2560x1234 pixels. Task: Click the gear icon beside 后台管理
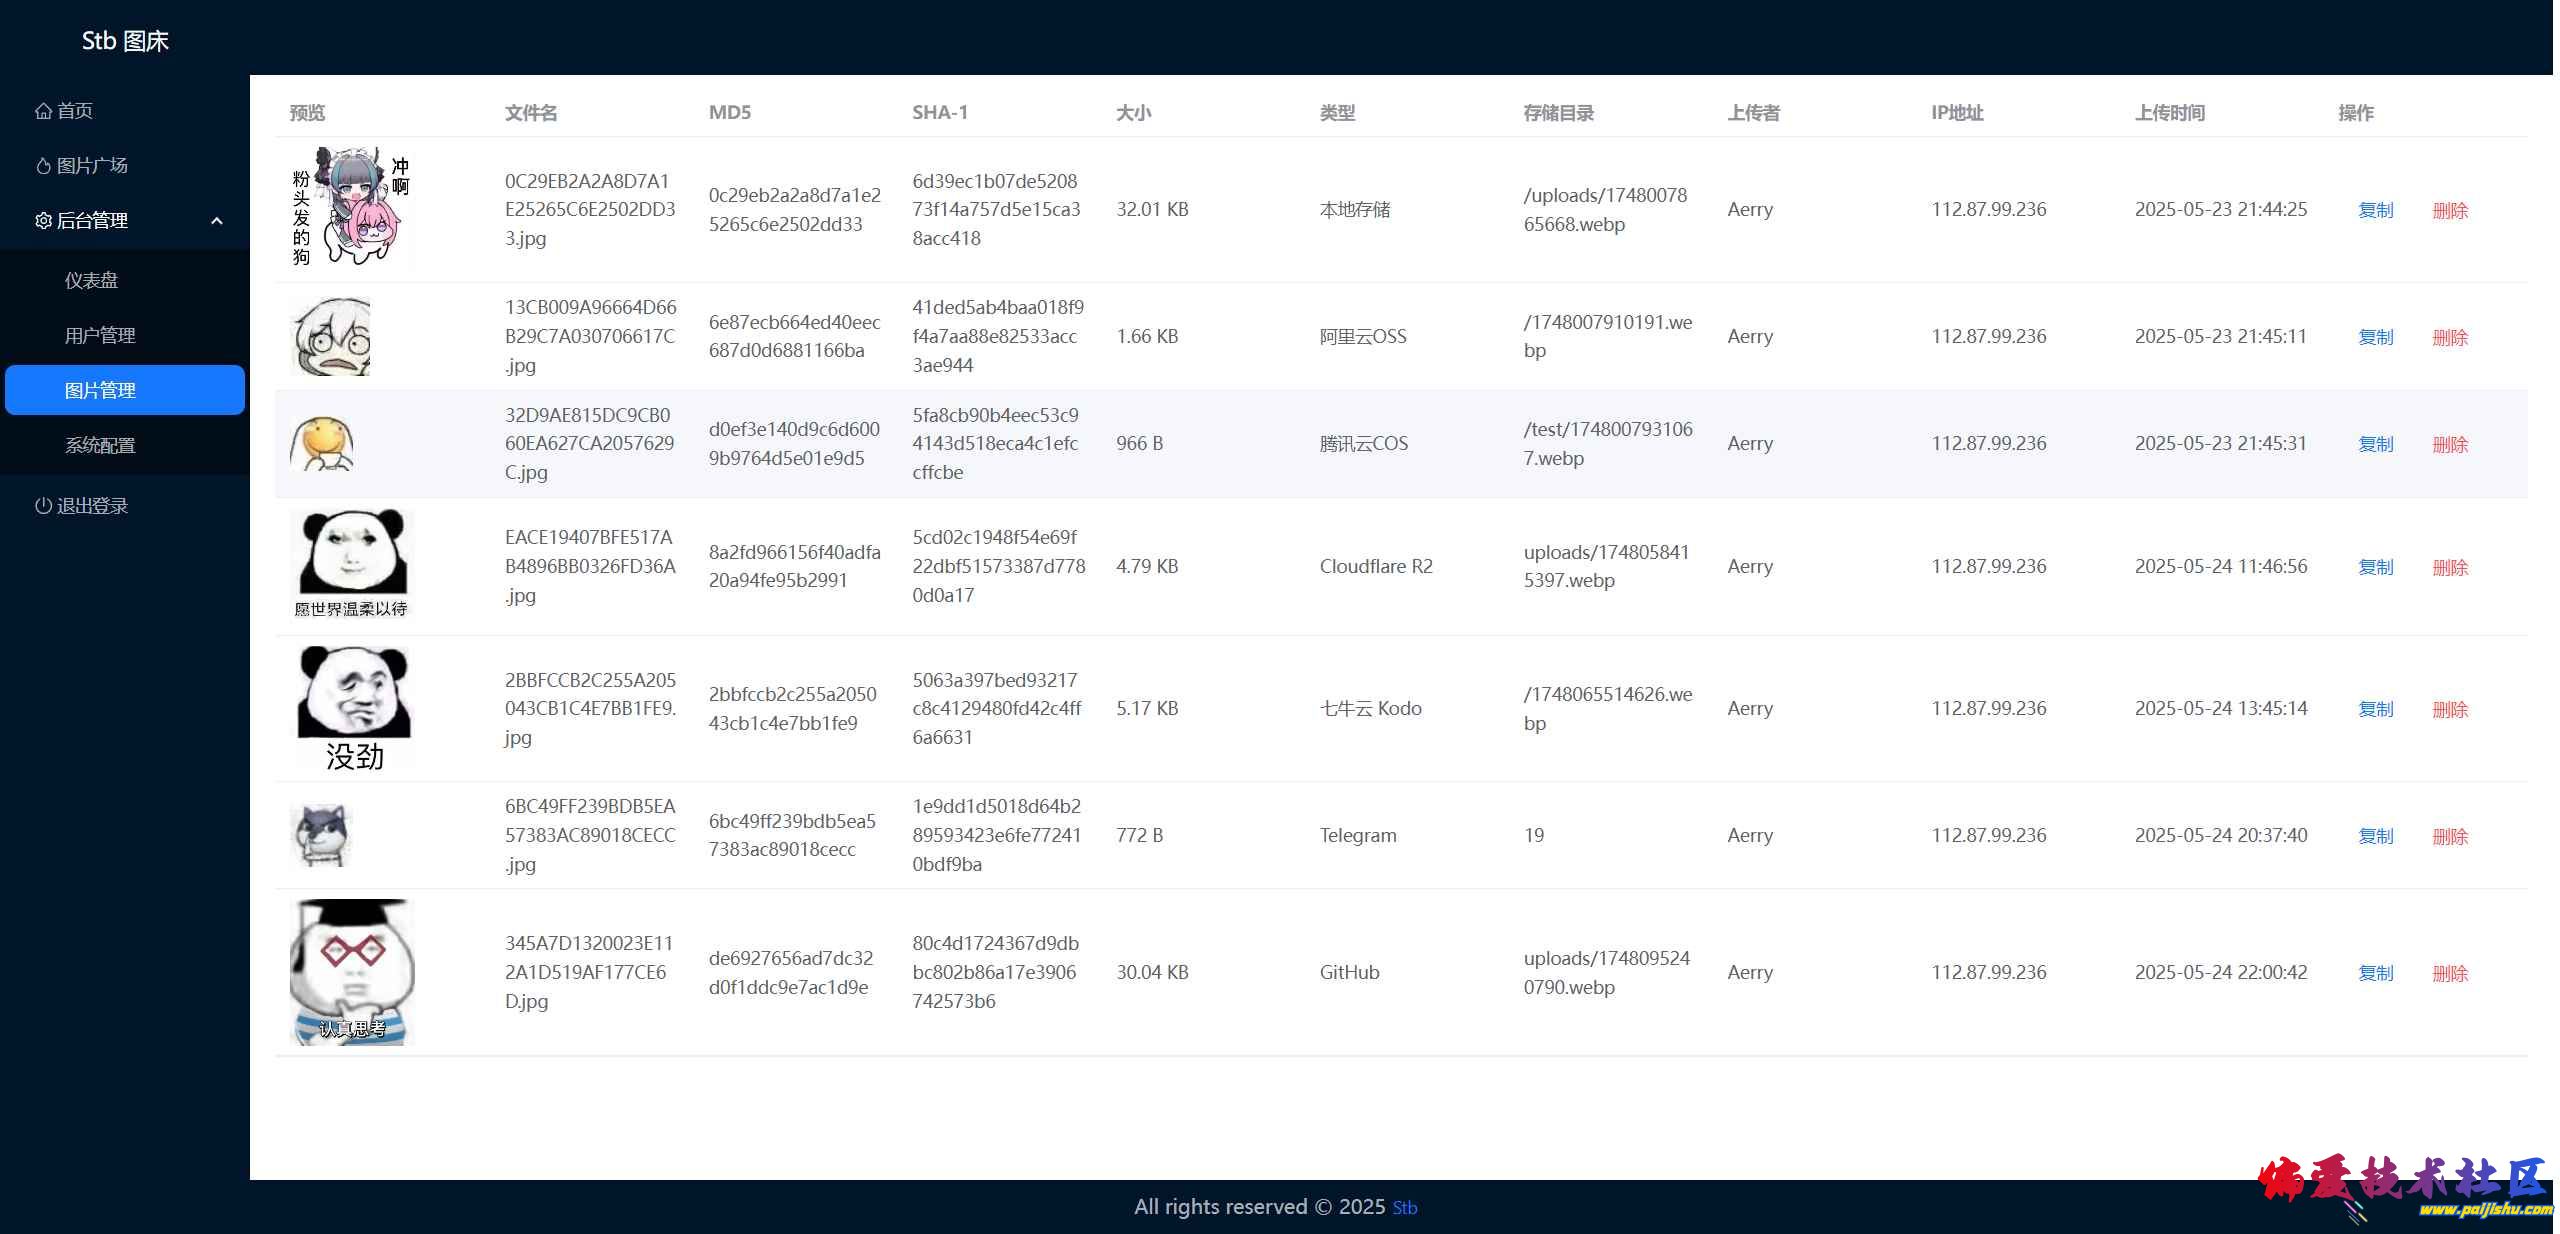click(43, 221)
